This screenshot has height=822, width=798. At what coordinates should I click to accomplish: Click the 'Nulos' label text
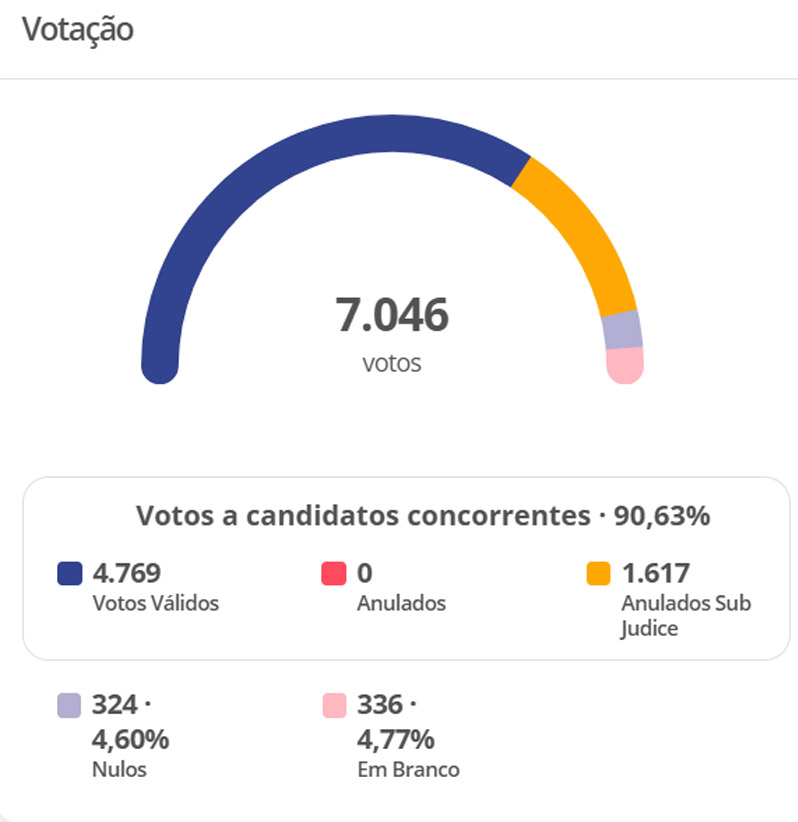[x=119, y=769]
